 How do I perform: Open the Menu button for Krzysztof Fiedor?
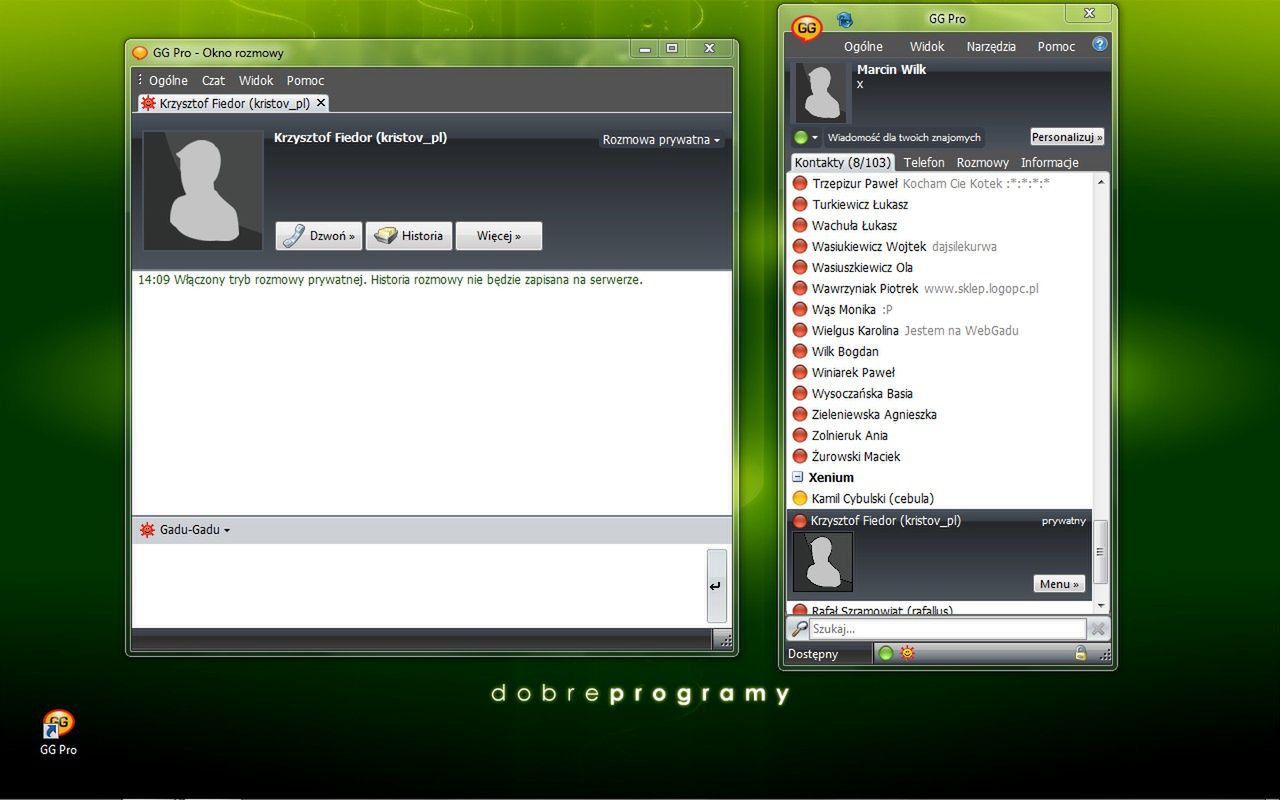tap(1059, 584)
